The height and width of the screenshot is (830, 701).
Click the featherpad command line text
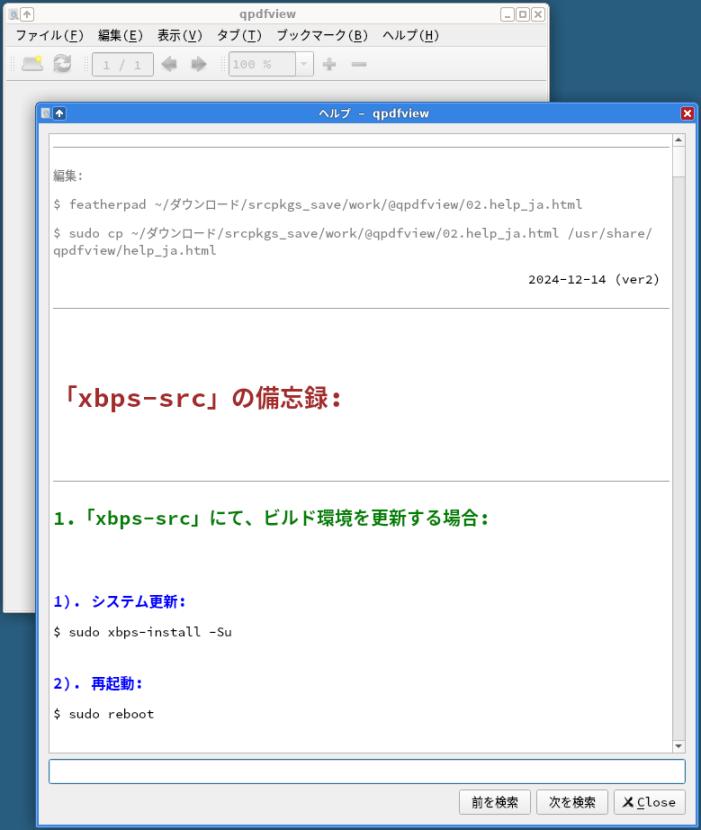[x=318, y=204]
